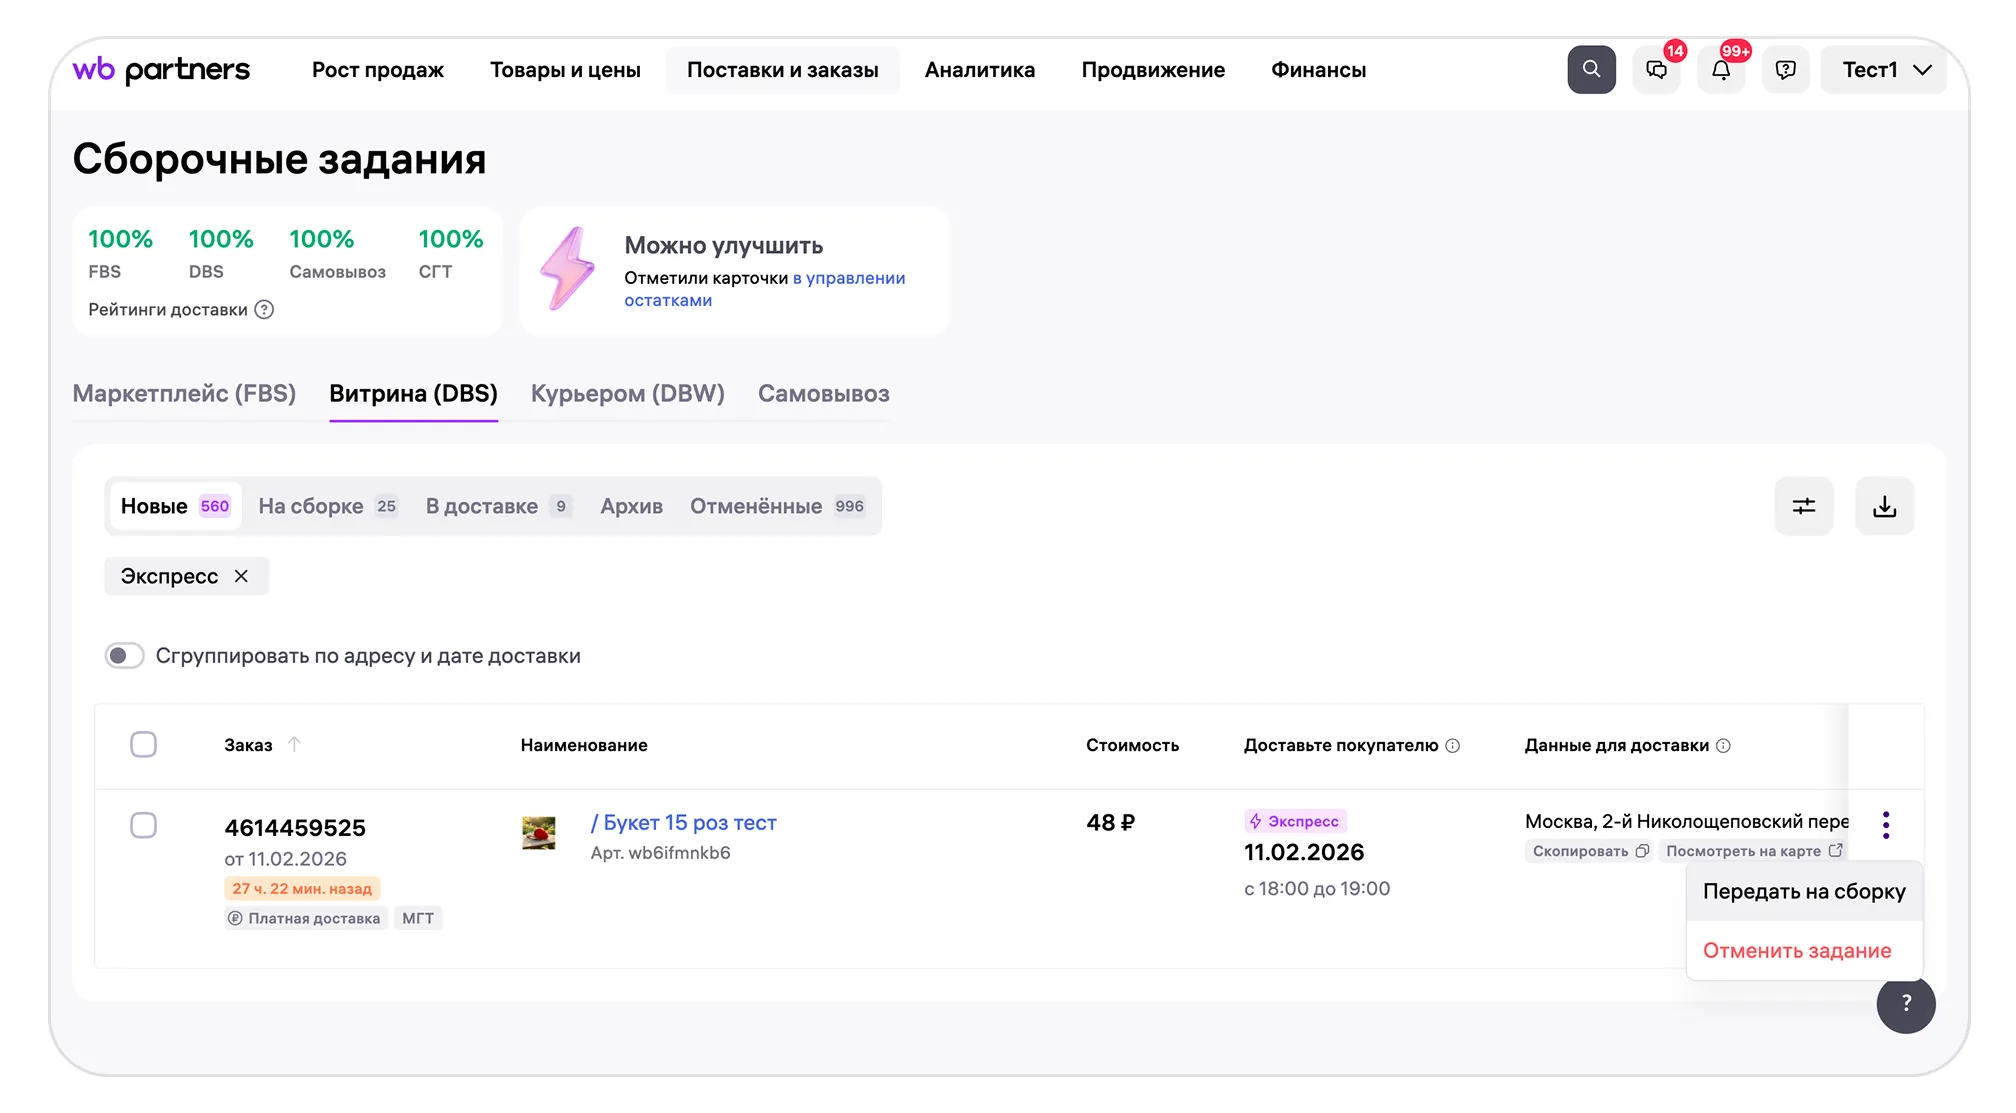Open the filter settings sliders icon
Viewport: 2016px width, 1113px height.
coord(1803,506)
